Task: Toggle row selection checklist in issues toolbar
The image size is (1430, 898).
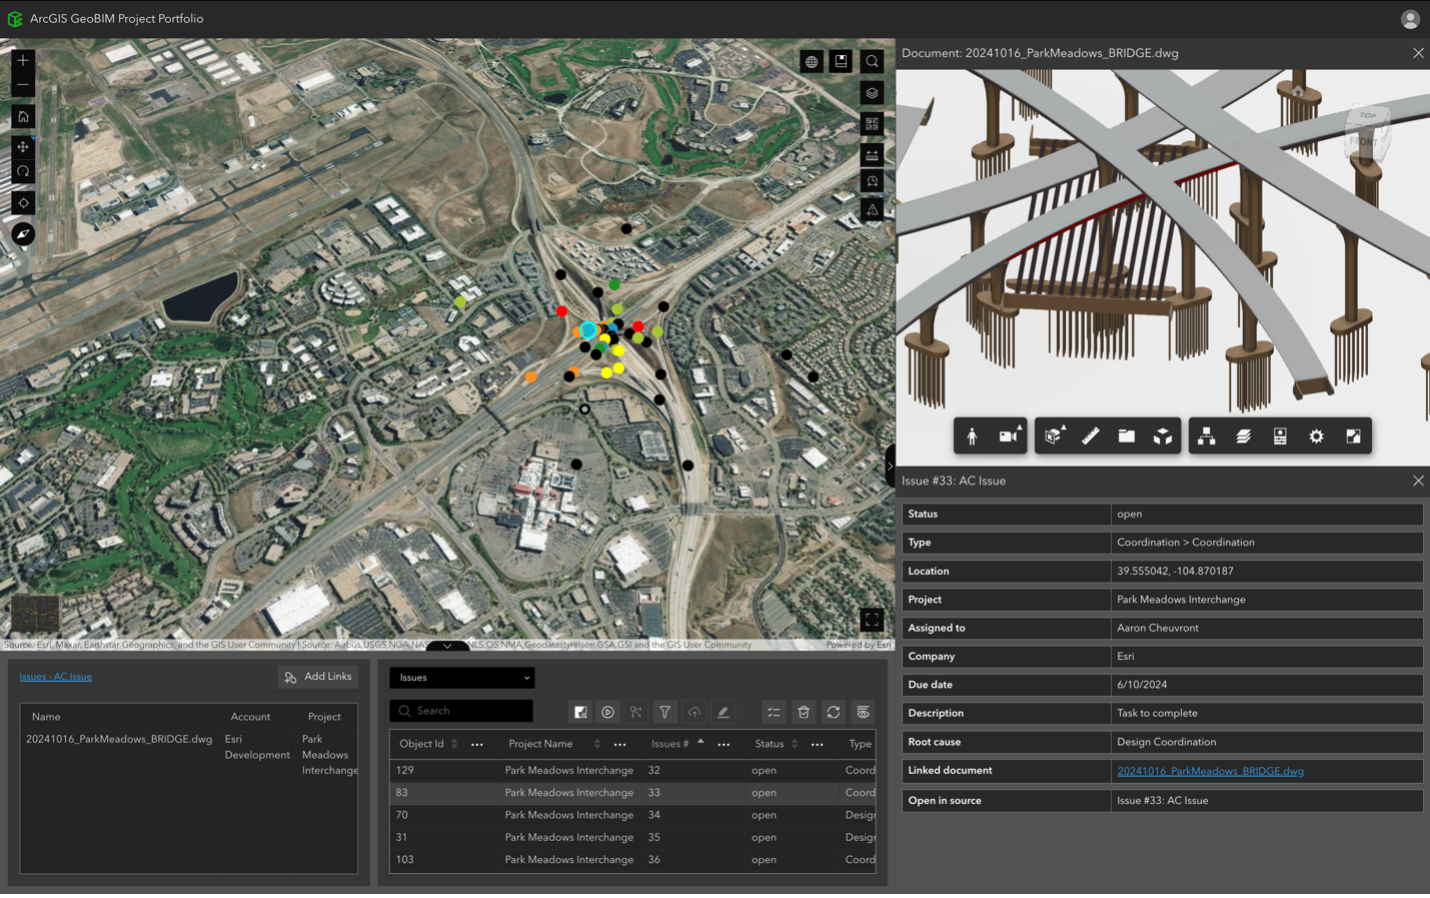Action: 773,711
